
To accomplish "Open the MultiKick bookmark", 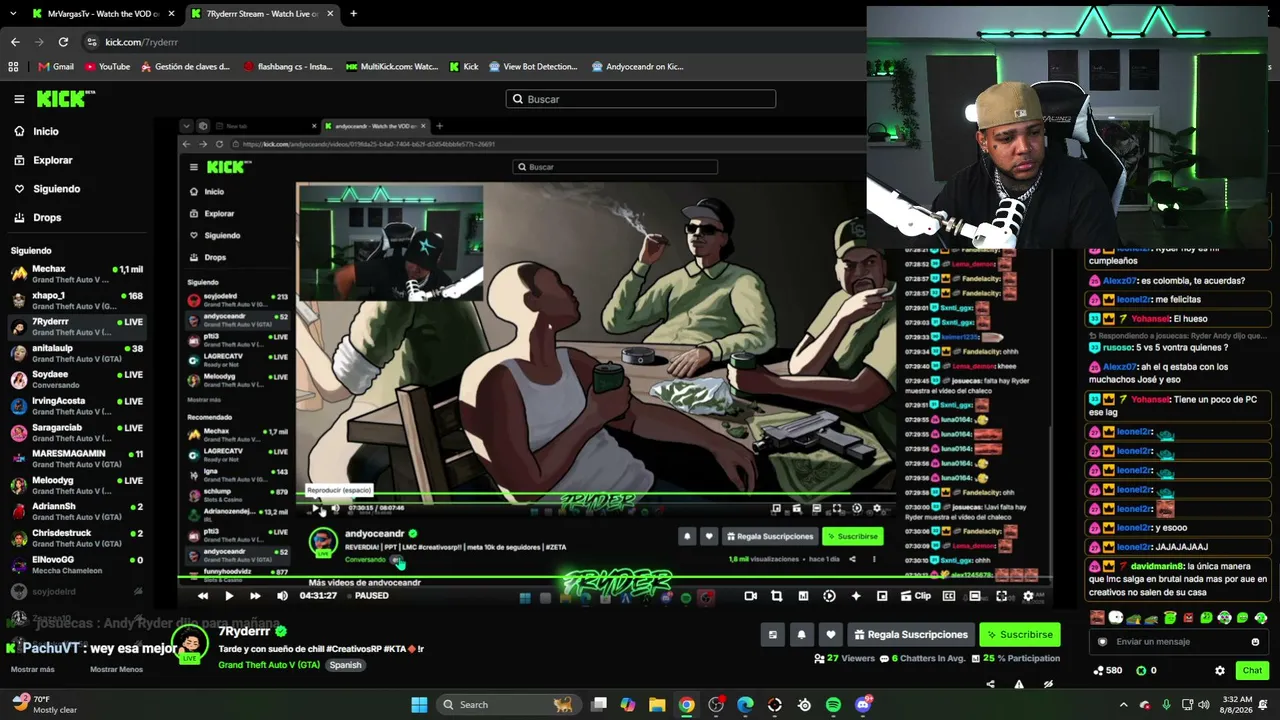I will click(392, 67).
